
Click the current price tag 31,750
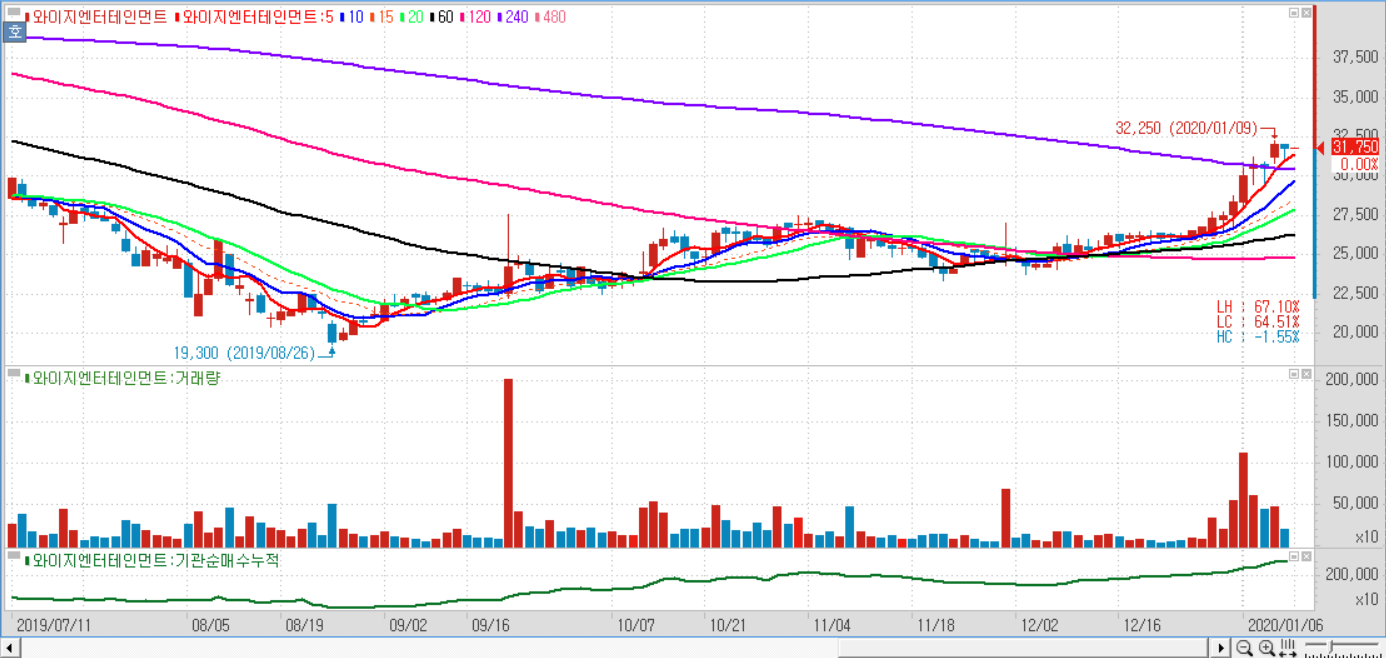coord(1355,147)
